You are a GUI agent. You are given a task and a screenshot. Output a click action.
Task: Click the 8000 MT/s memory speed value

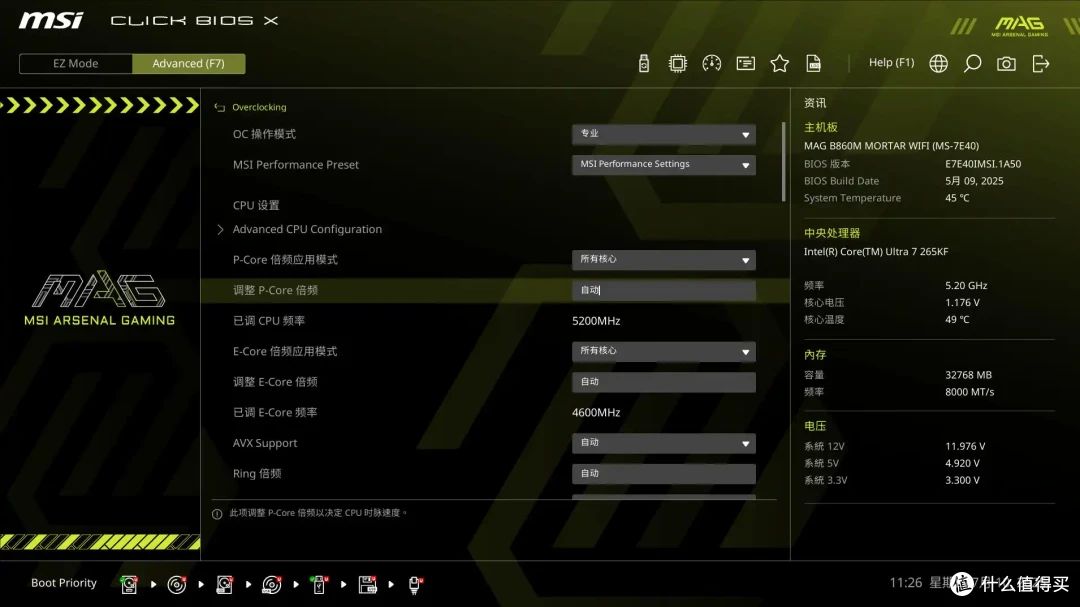click(x=969, y=392)
